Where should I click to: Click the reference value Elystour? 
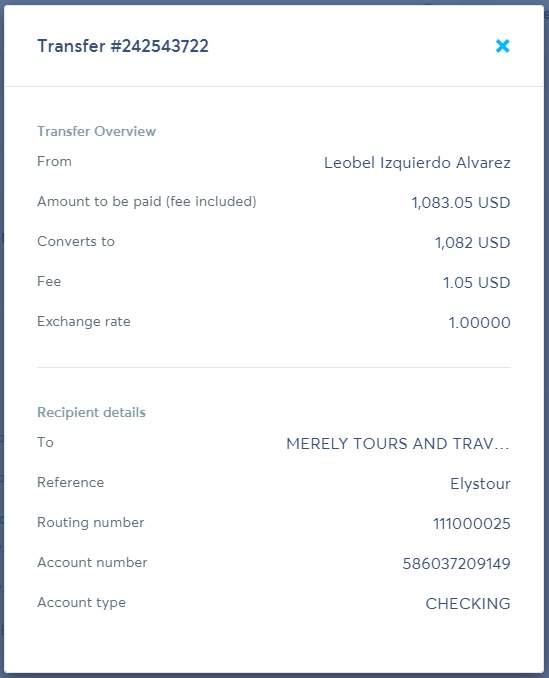point(480,483)
